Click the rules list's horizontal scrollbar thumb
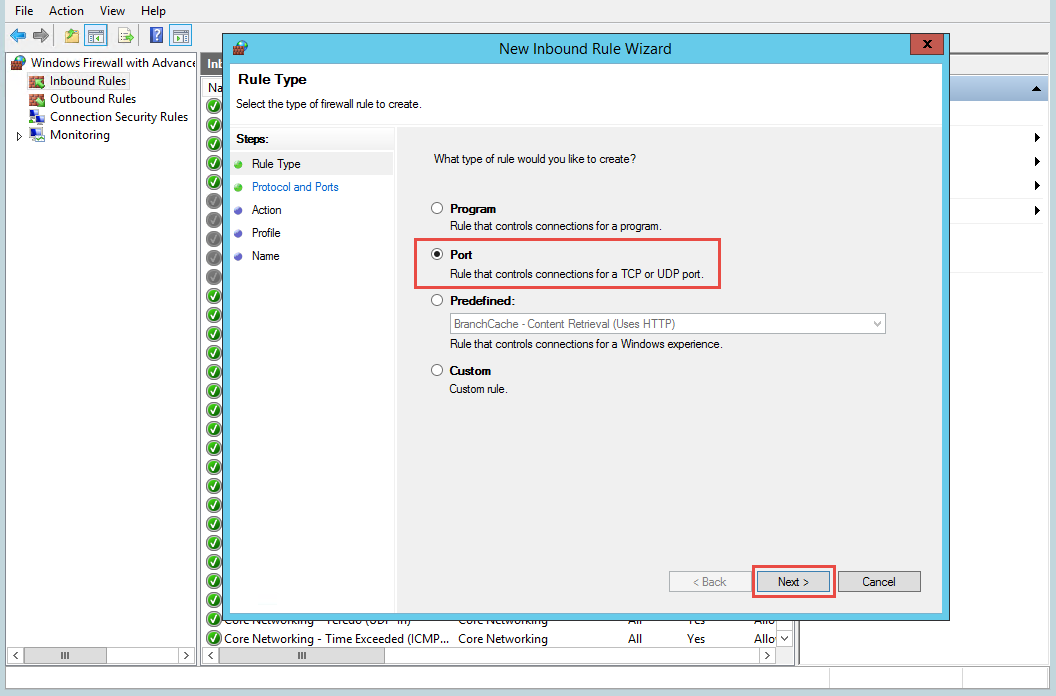This screenshot has height=696, width=1056. (302, 655)
